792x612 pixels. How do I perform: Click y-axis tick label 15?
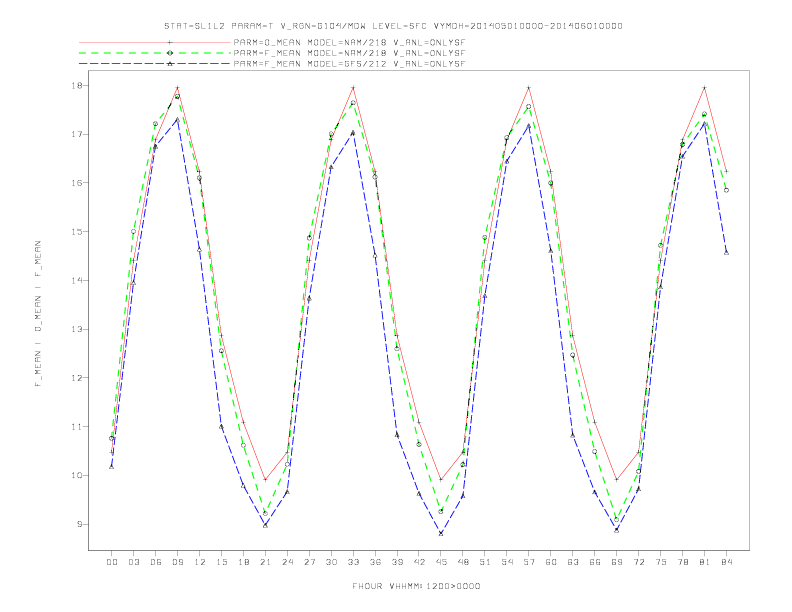[x=77, y=232]
